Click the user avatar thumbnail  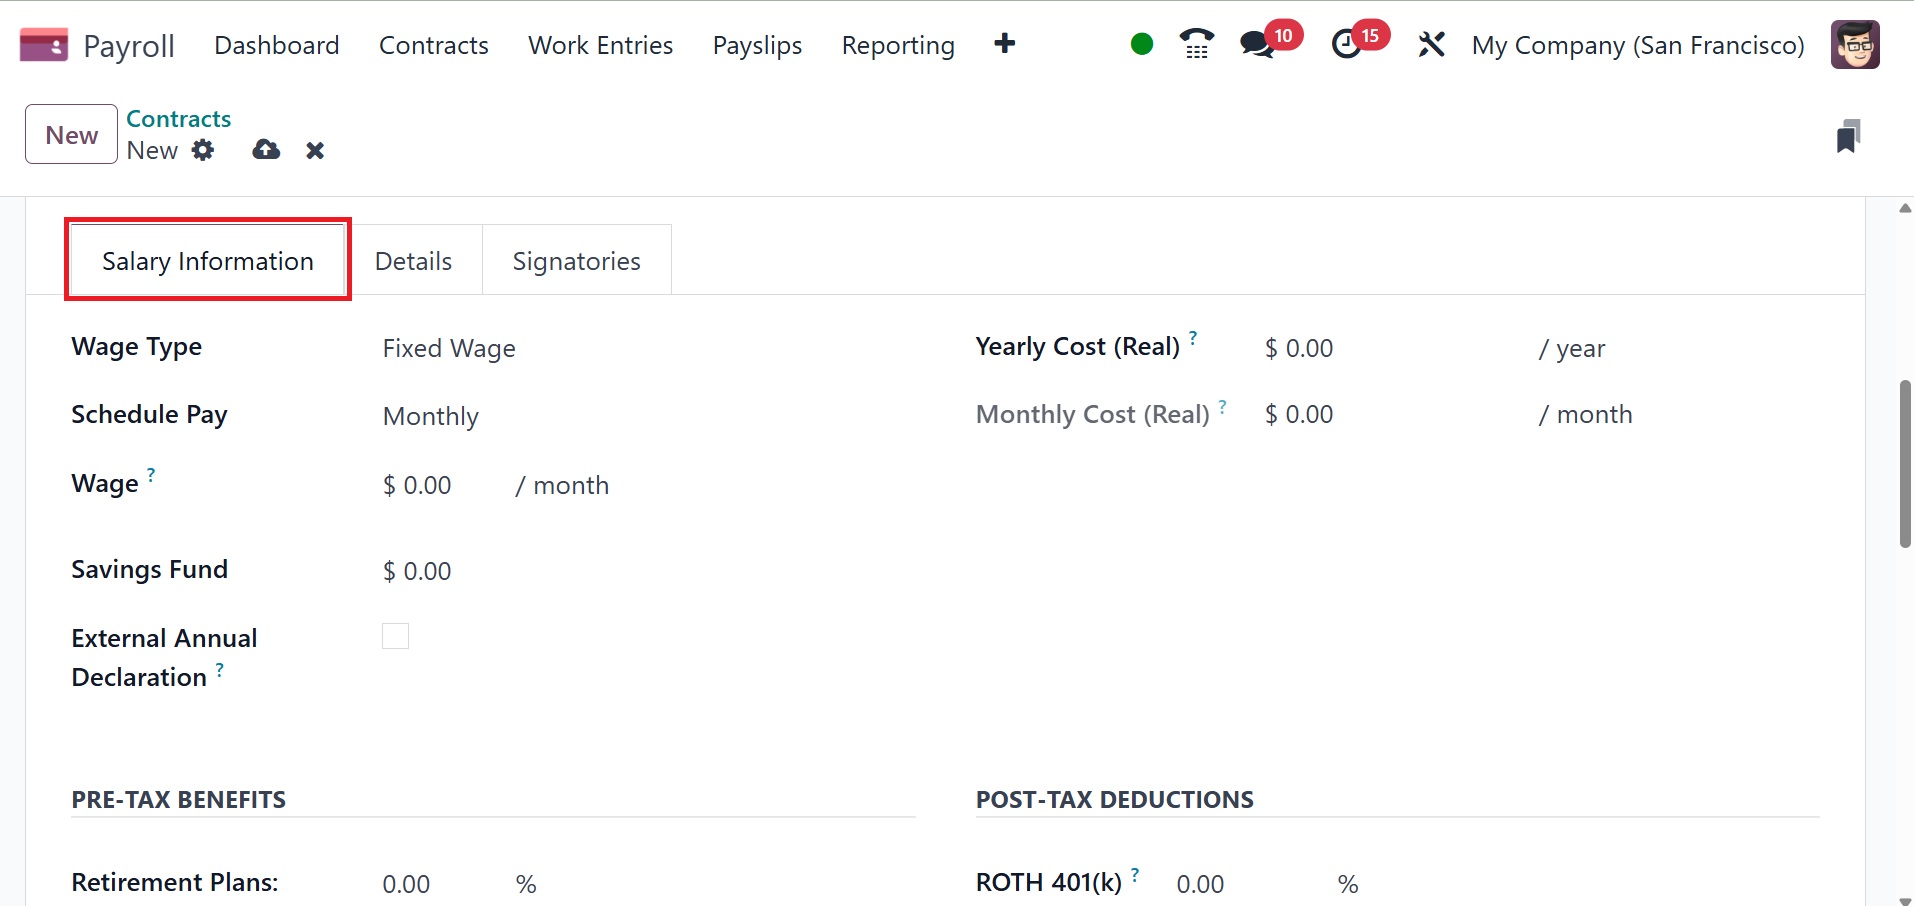1855,45
